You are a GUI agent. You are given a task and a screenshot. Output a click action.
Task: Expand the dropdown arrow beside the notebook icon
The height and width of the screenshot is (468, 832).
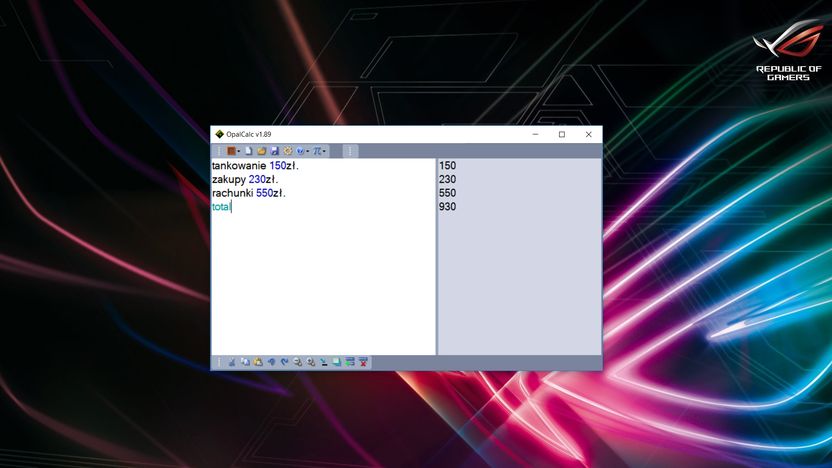(239, 151)
